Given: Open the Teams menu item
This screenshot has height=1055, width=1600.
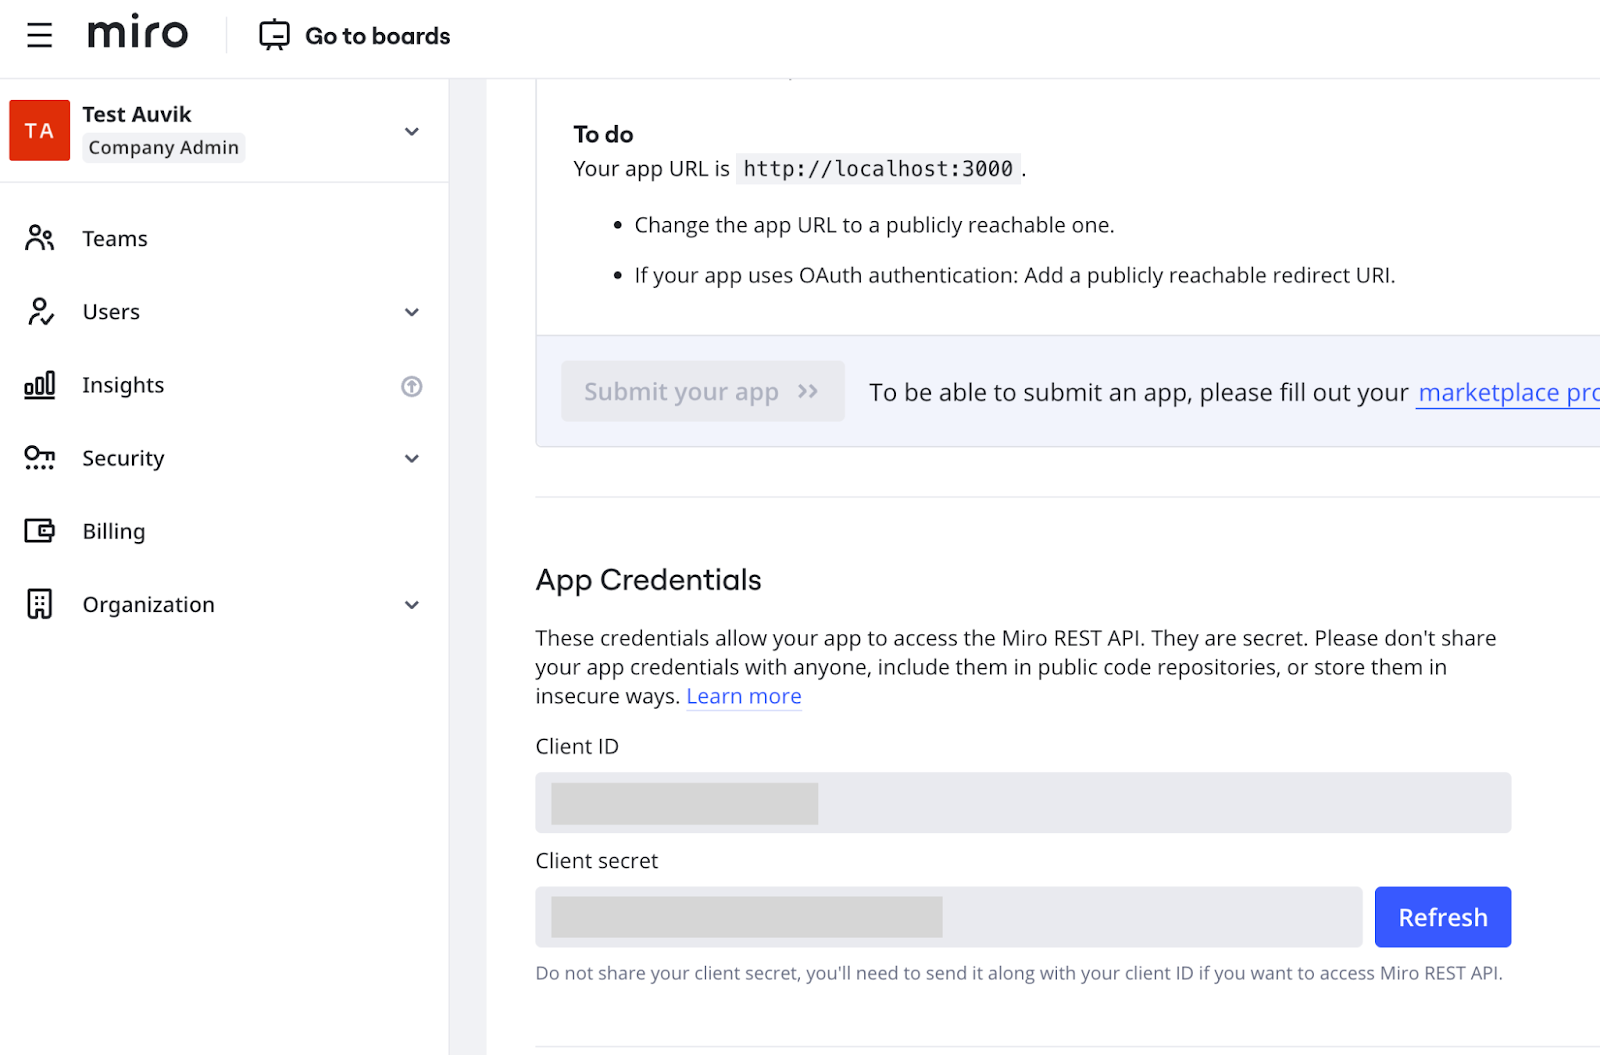Looking at the screenshot, I should [115, 239].
